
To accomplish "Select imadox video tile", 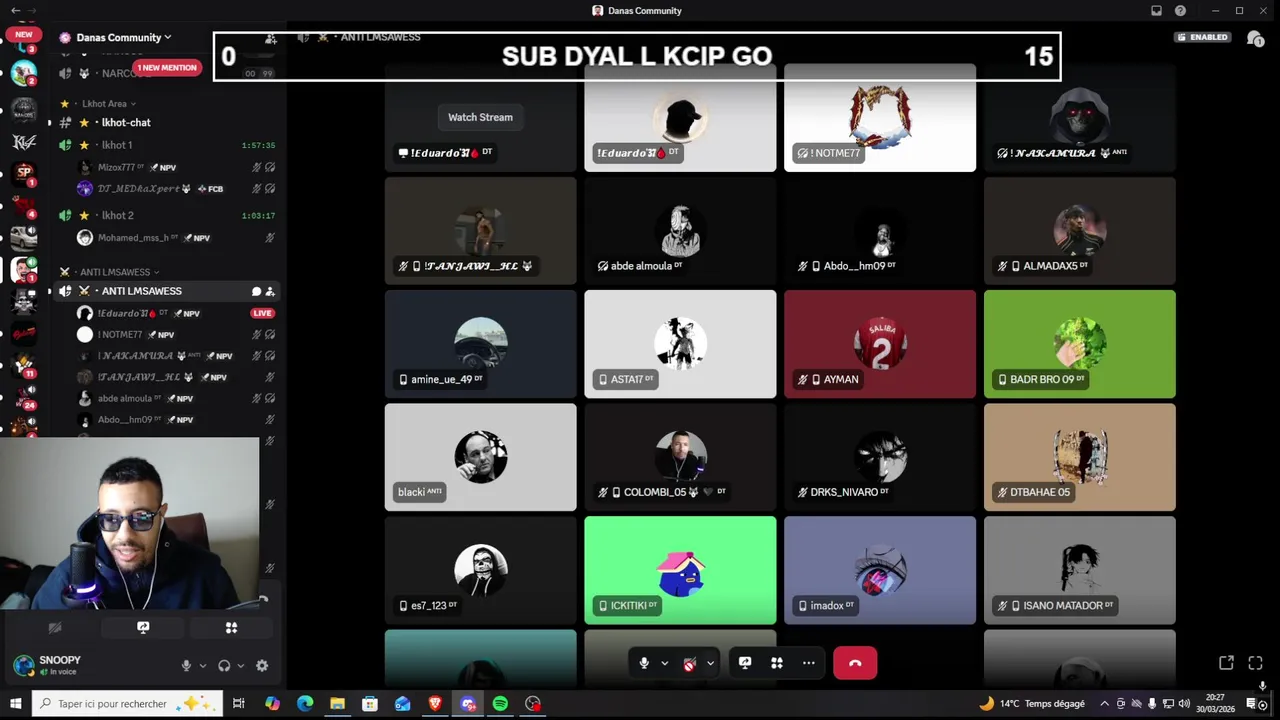I will (x=880, y=570).
